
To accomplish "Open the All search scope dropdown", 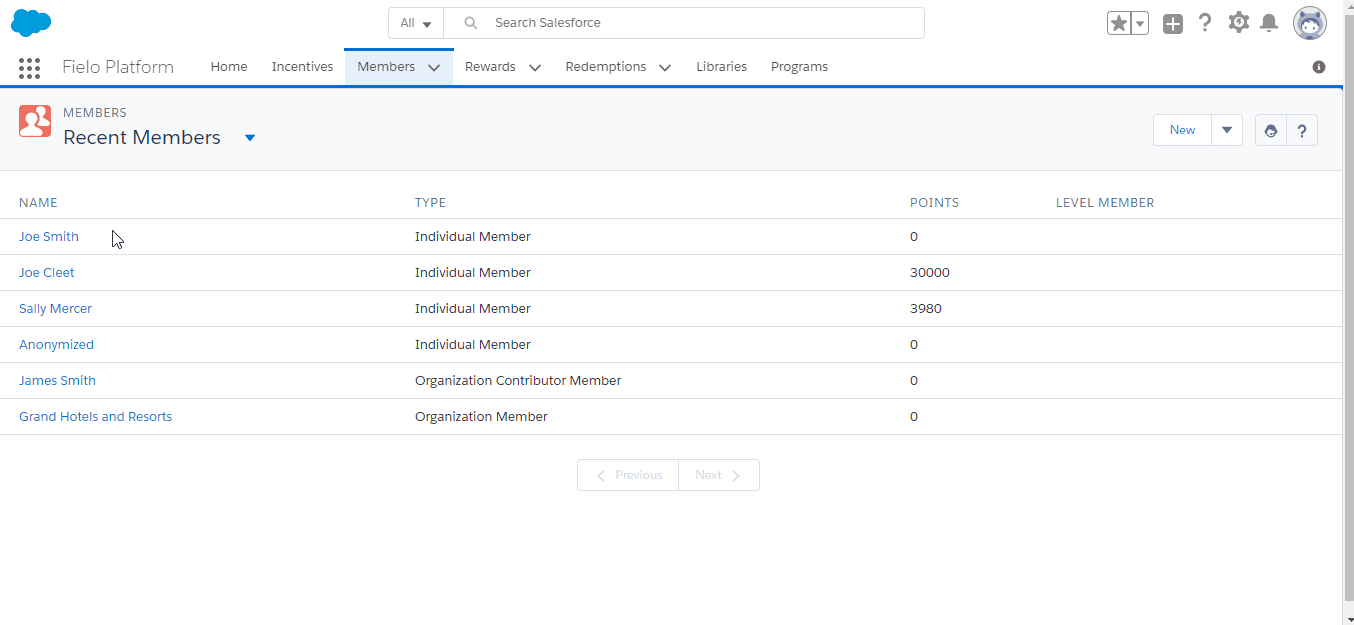I will pos(416,23).
